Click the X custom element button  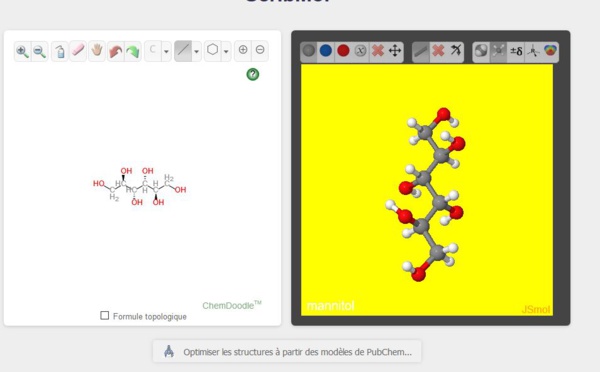pyautogui.click(x=360, y=51)
